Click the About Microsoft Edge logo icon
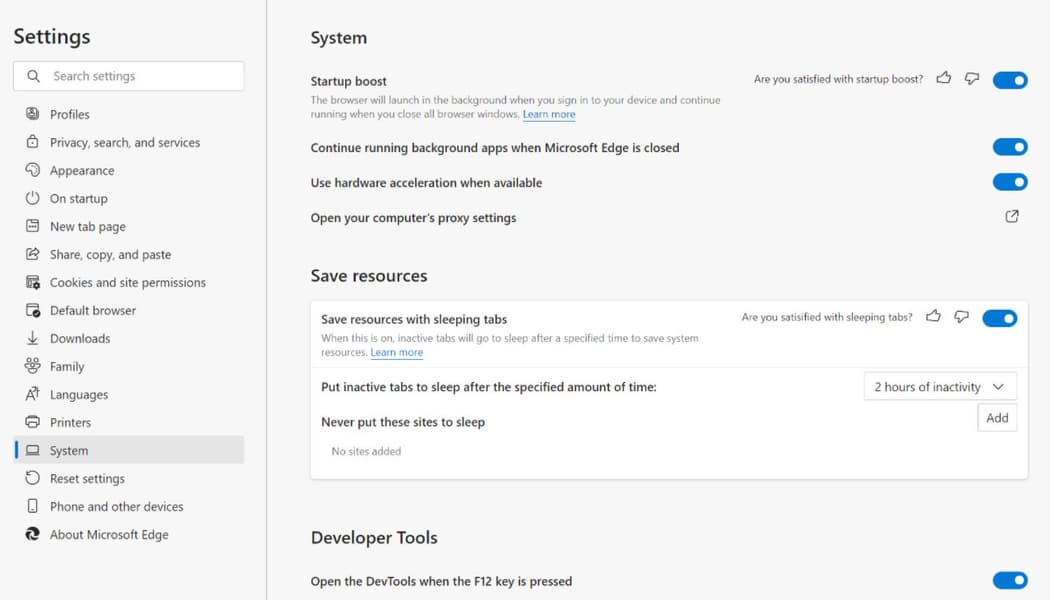This screenshot has height=600, width=1050. (x=32, y=534)
